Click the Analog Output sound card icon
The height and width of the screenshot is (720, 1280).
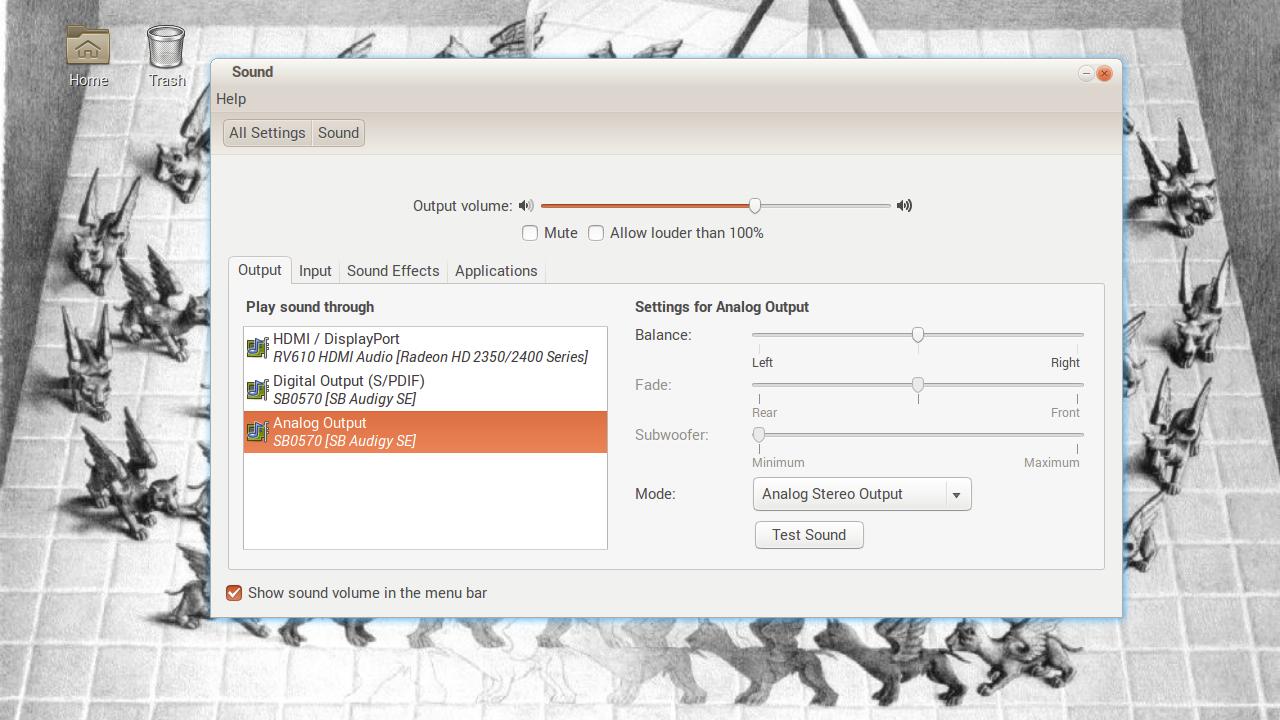(258, 432)
